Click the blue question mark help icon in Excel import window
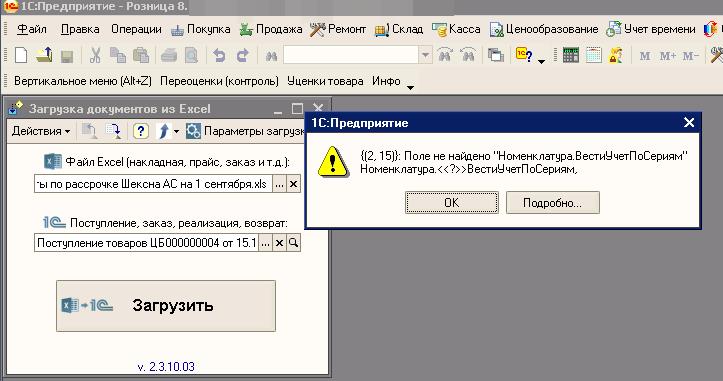Image resolution: width=723 pixels, height=381 pixels. (141, 131)
